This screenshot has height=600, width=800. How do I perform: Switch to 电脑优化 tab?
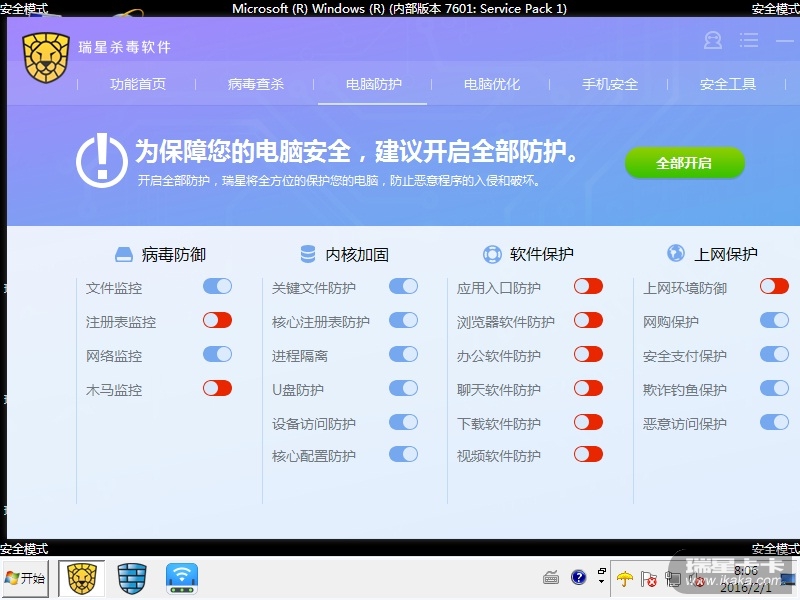pyautogui.click(x=491, y=84)
